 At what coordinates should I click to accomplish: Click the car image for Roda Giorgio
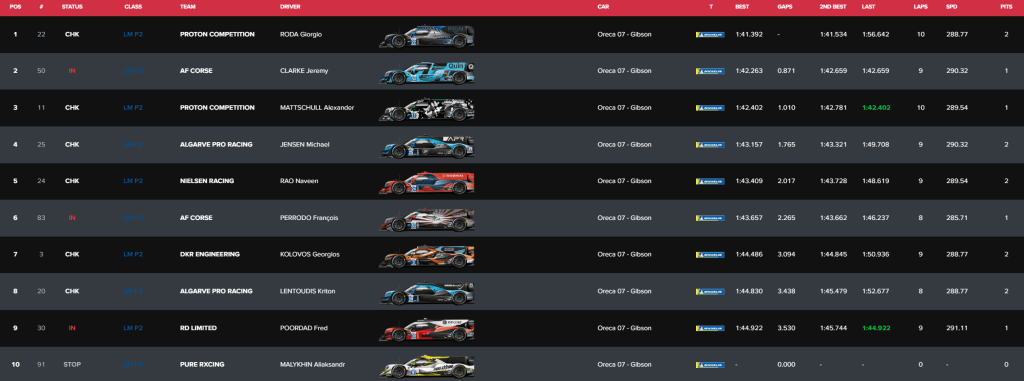426,37
